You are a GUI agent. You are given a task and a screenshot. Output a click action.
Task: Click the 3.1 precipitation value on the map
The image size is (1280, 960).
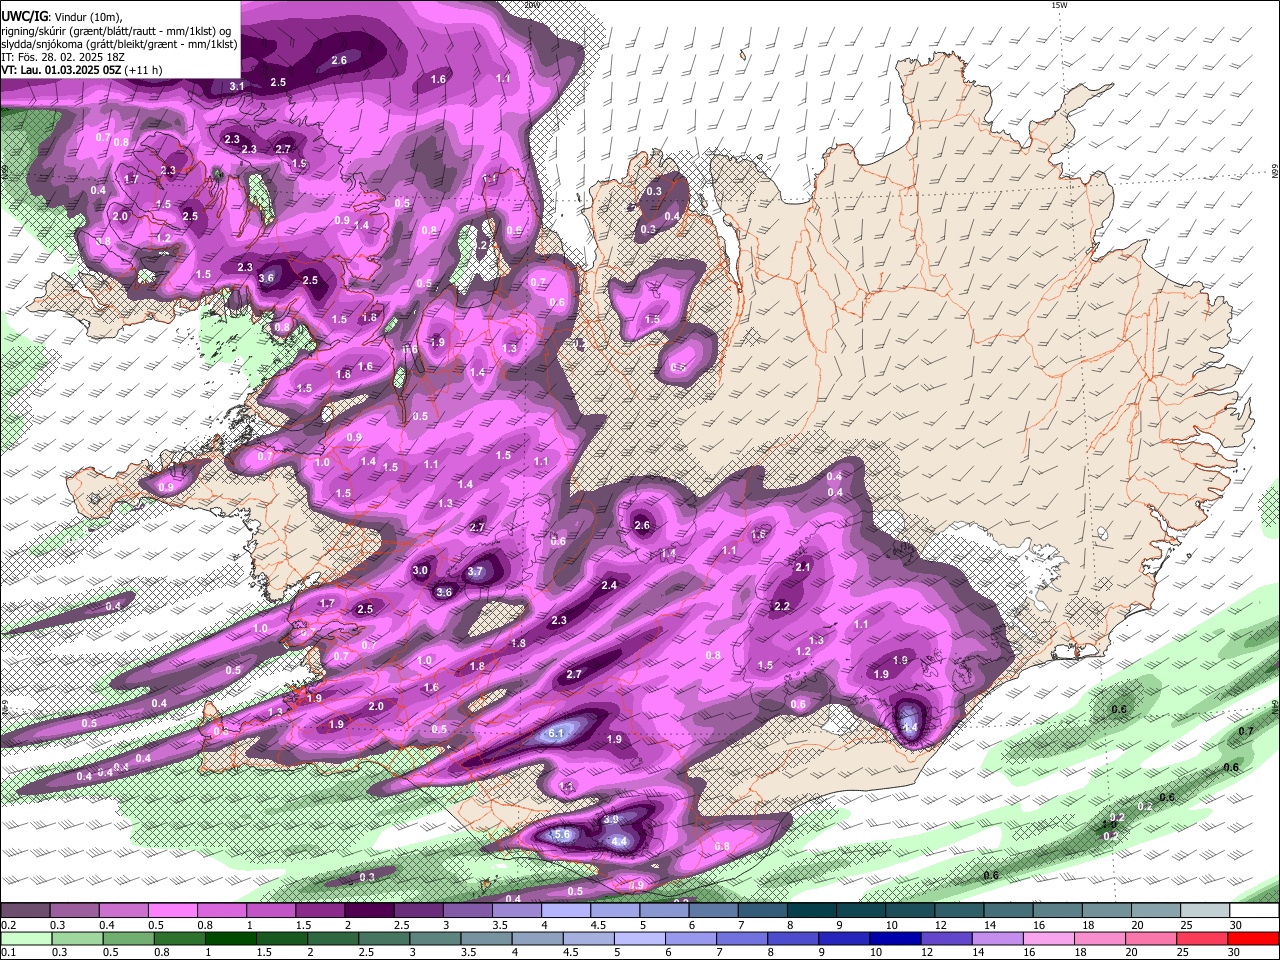pyautogui.click(x=237, y=87)
